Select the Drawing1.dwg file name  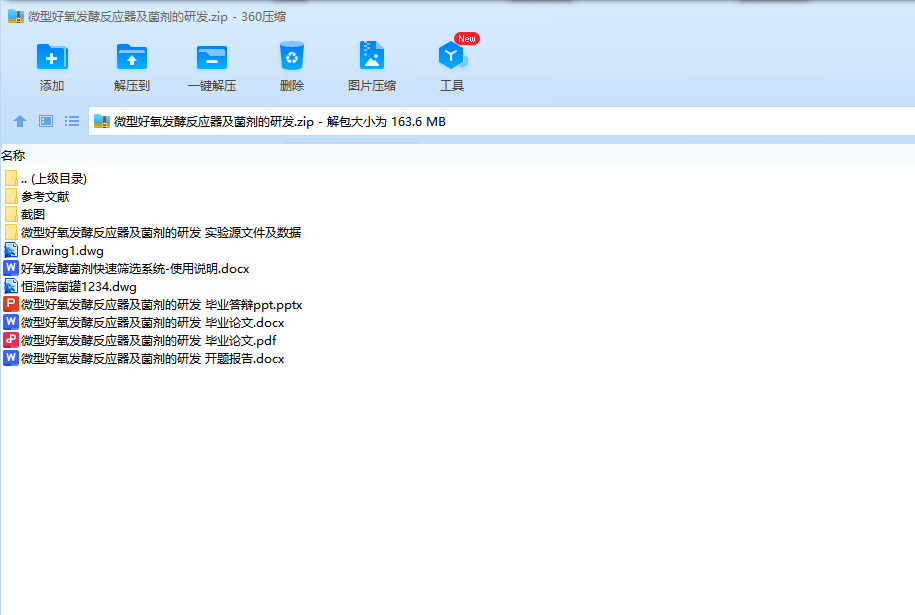click(x=62, y=251)
